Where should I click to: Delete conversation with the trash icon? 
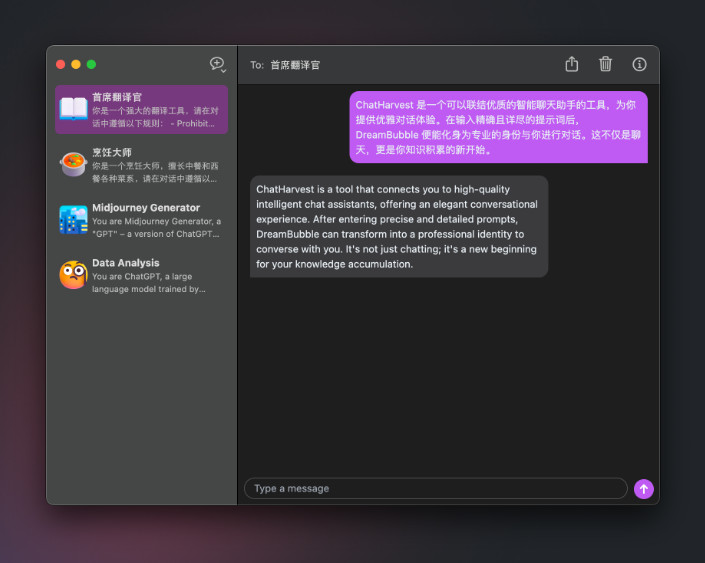[605, 64]
